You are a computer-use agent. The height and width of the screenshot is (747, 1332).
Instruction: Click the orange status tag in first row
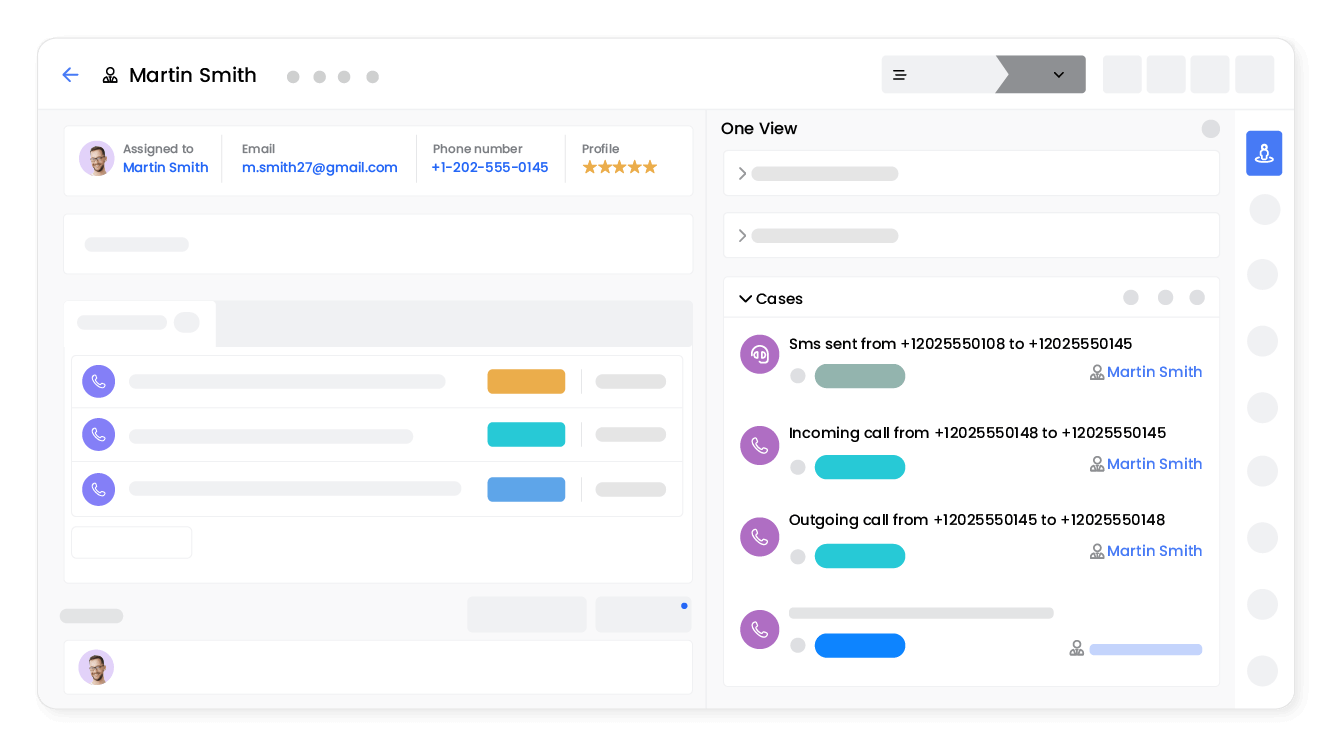click(x=526, y=381)
